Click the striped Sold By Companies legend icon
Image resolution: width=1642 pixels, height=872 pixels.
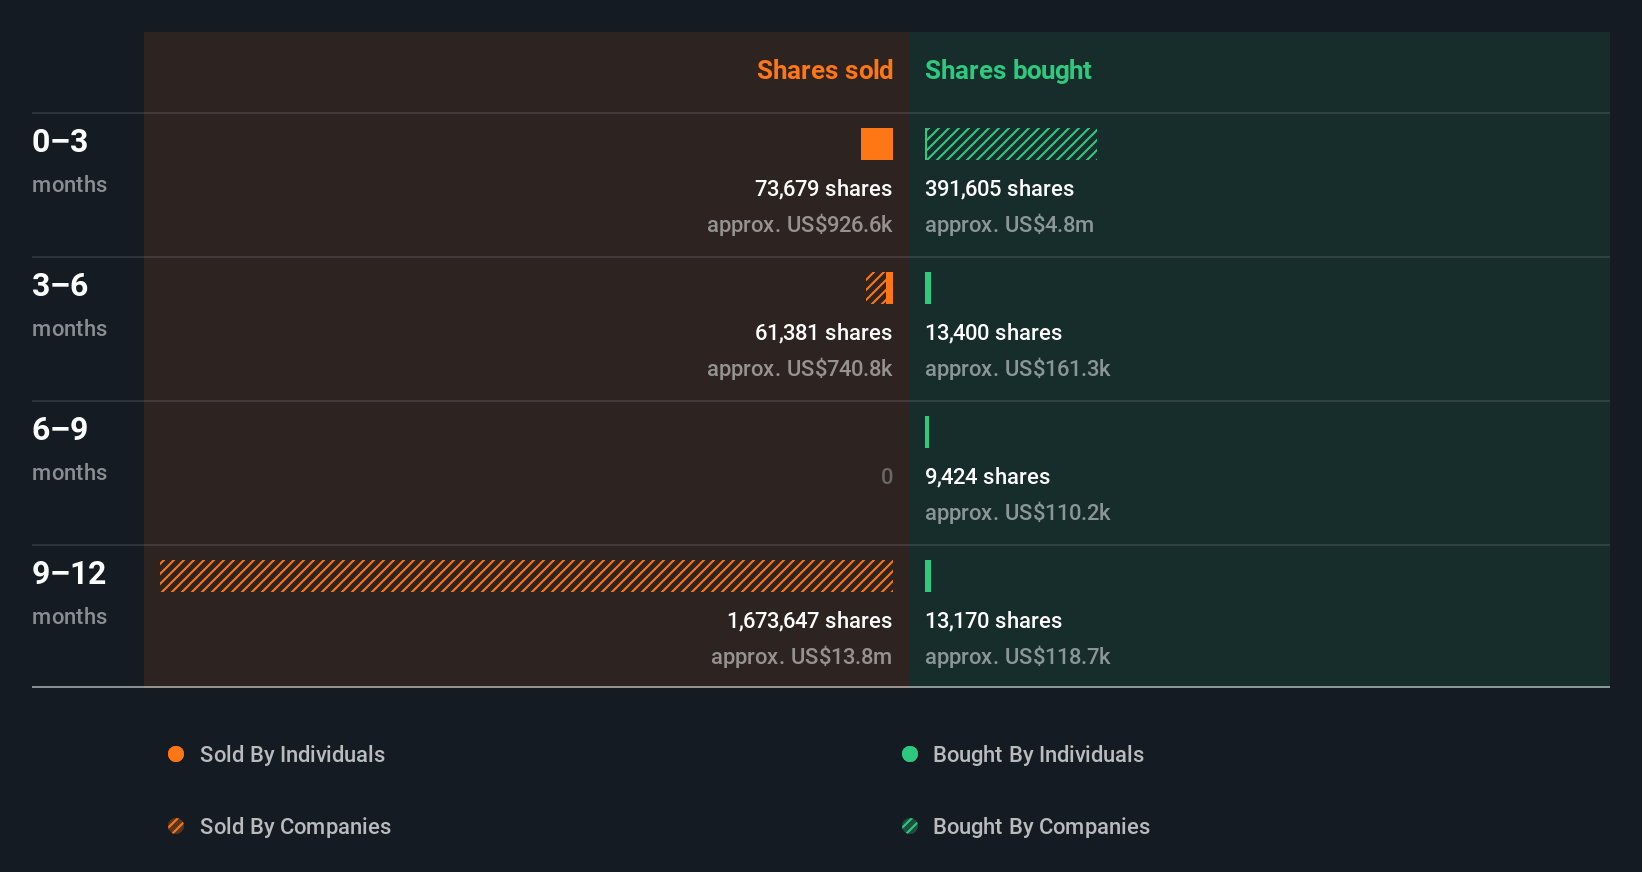tap(176, 826)
